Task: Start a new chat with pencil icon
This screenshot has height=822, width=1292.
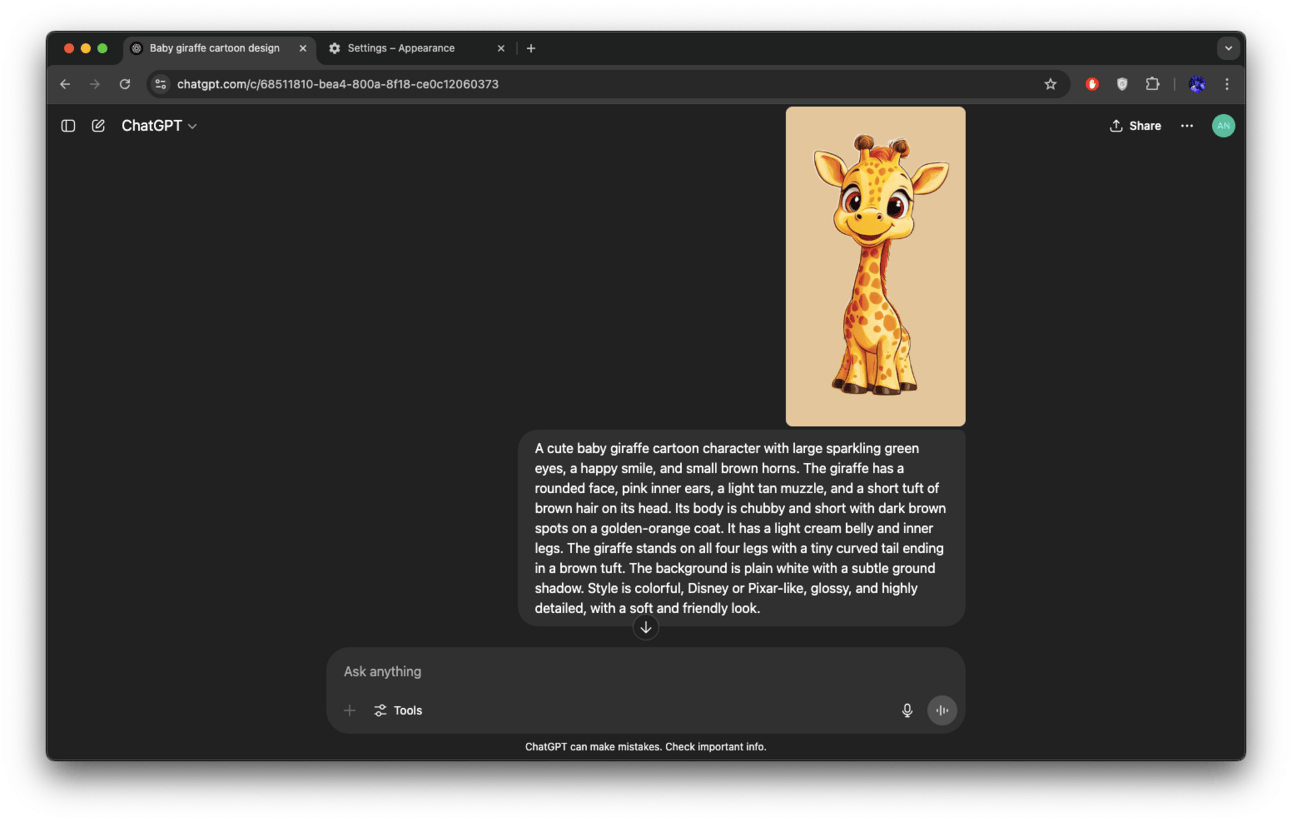Action: point(98,126)
